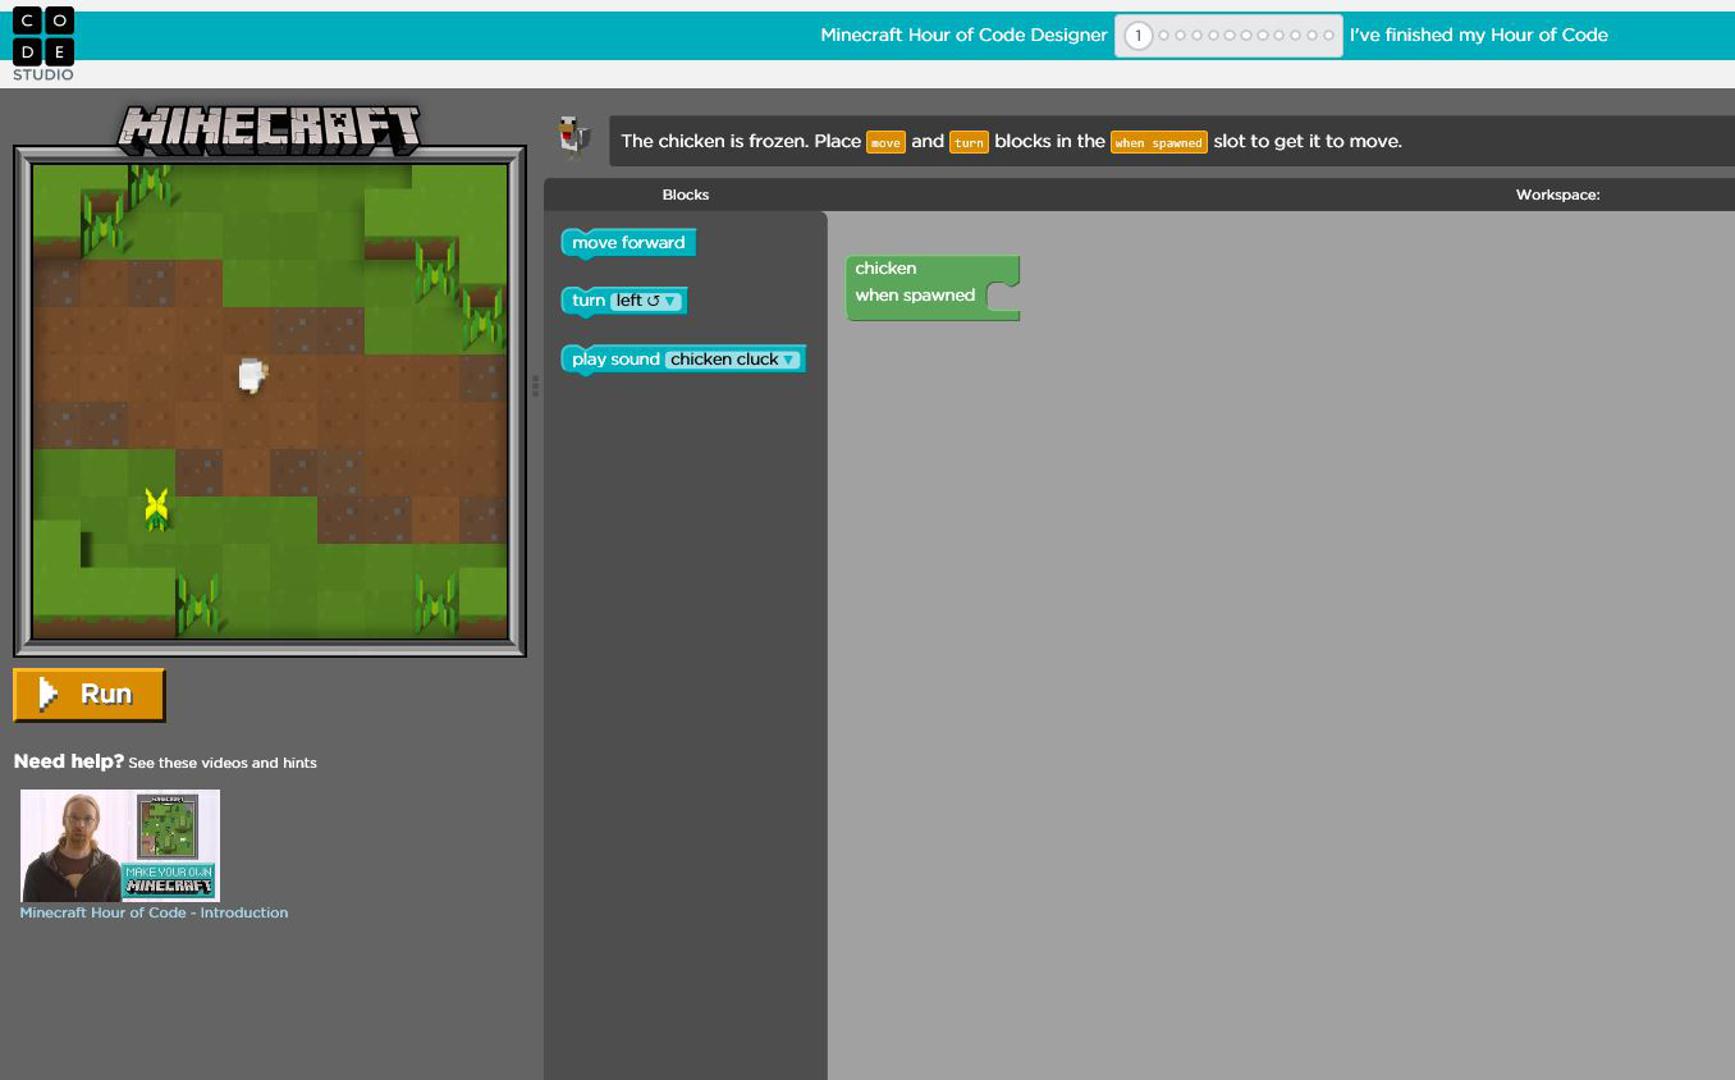Click the Minecraft logo above the game

click(x=269, y=130)
